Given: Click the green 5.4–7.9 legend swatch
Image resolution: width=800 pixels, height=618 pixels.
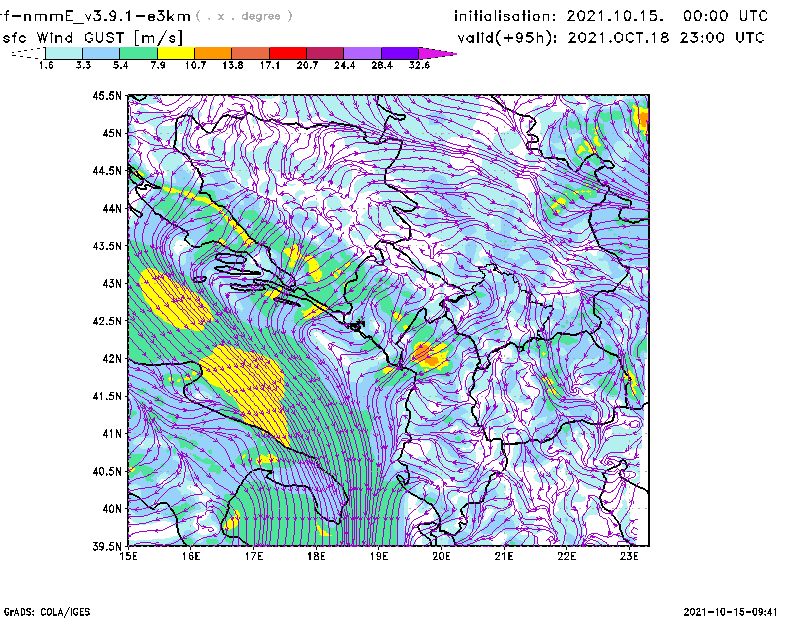Looking at the screenshot, I should [138, 53].
